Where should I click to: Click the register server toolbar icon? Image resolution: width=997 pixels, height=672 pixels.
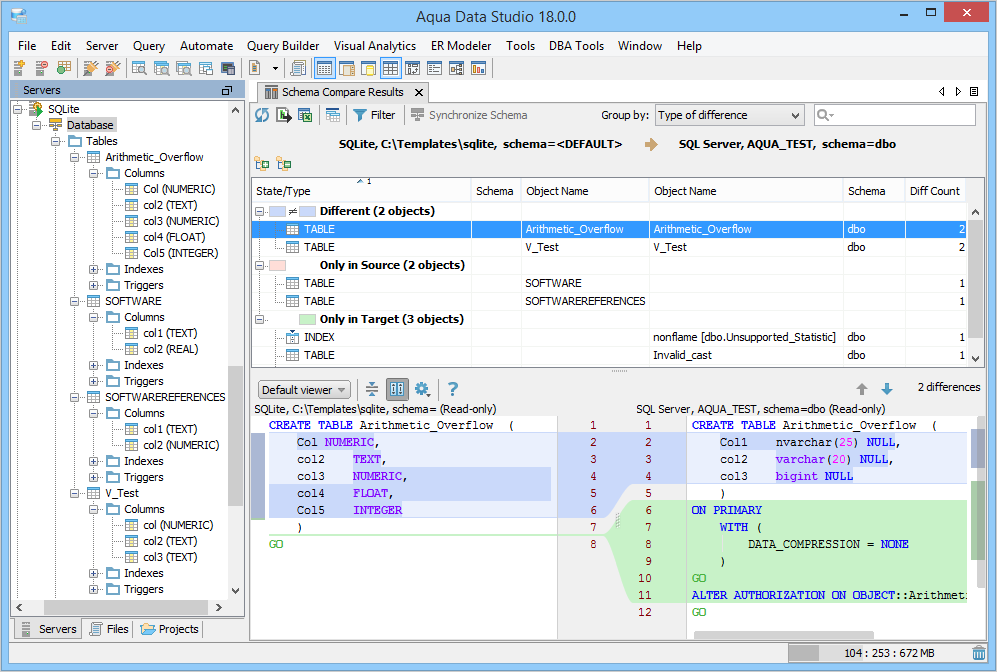pyautogui.click(x=19, y=68)
